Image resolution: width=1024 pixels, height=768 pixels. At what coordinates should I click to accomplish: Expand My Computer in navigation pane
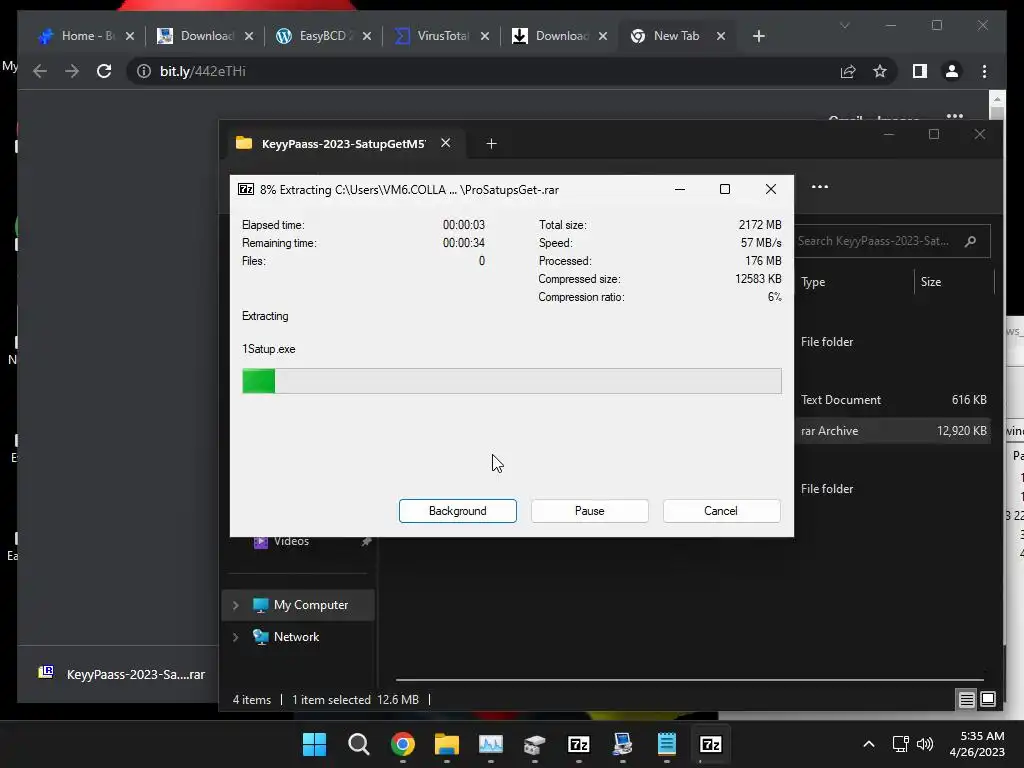tap(236, 605)
